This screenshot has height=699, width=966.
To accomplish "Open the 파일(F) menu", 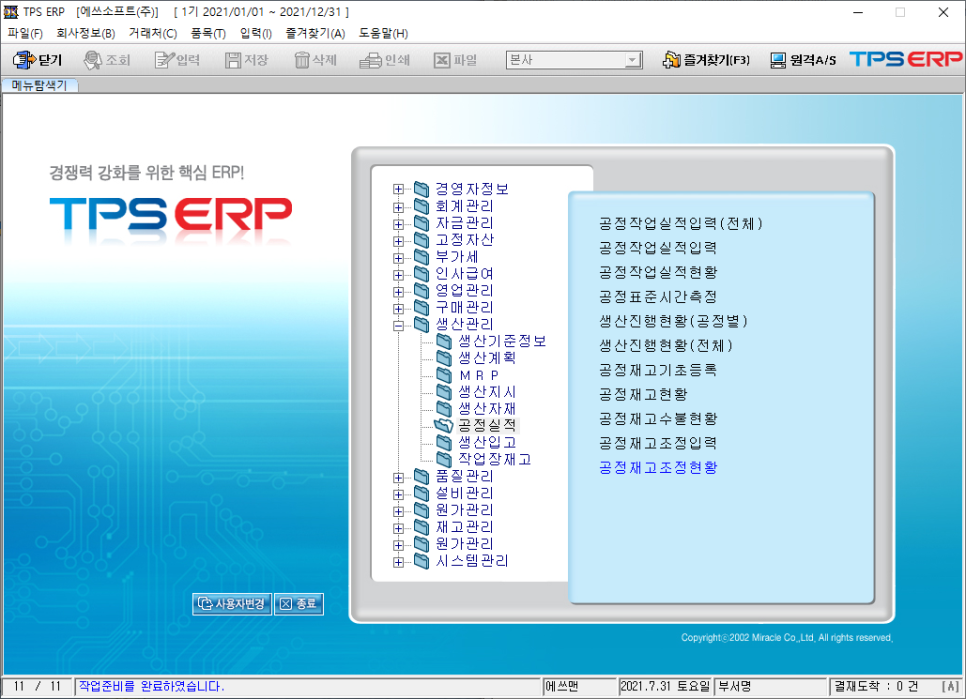I will click(x=25, y=33).
